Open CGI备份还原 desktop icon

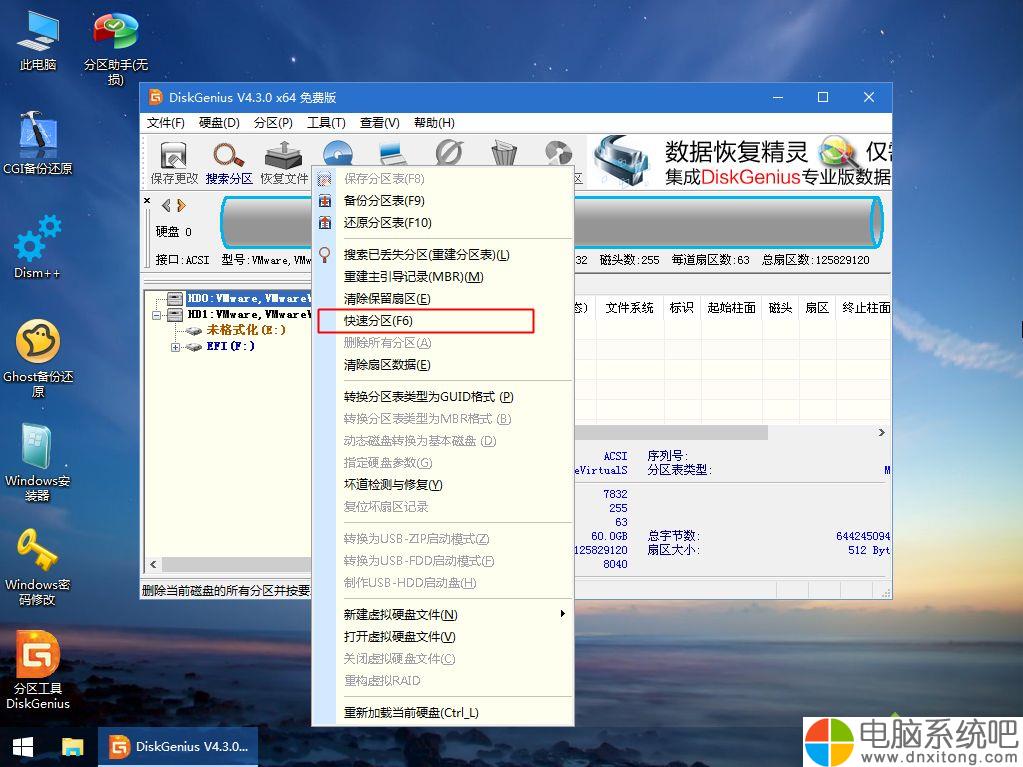pyautogui.click(x=38, y=143)
